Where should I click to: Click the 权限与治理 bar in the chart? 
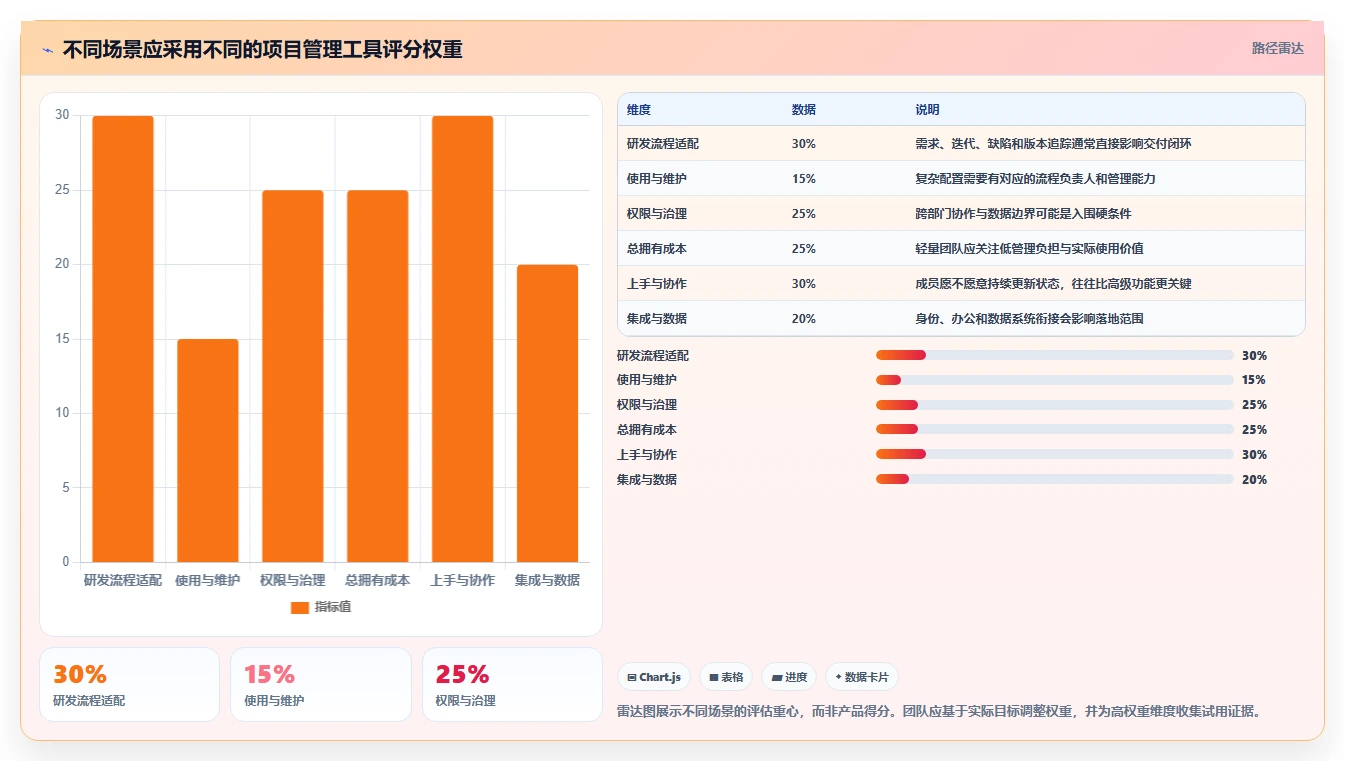[x=293, y=376]
